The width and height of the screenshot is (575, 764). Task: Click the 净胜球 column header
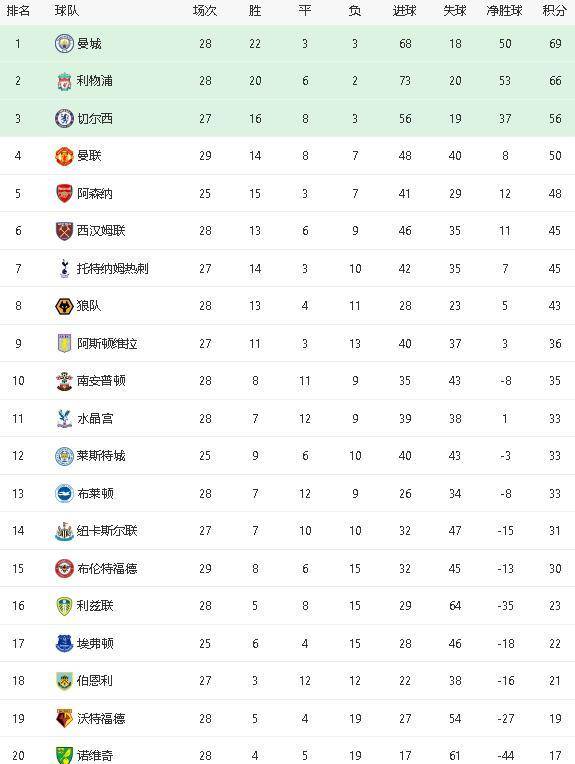[504, 11]
